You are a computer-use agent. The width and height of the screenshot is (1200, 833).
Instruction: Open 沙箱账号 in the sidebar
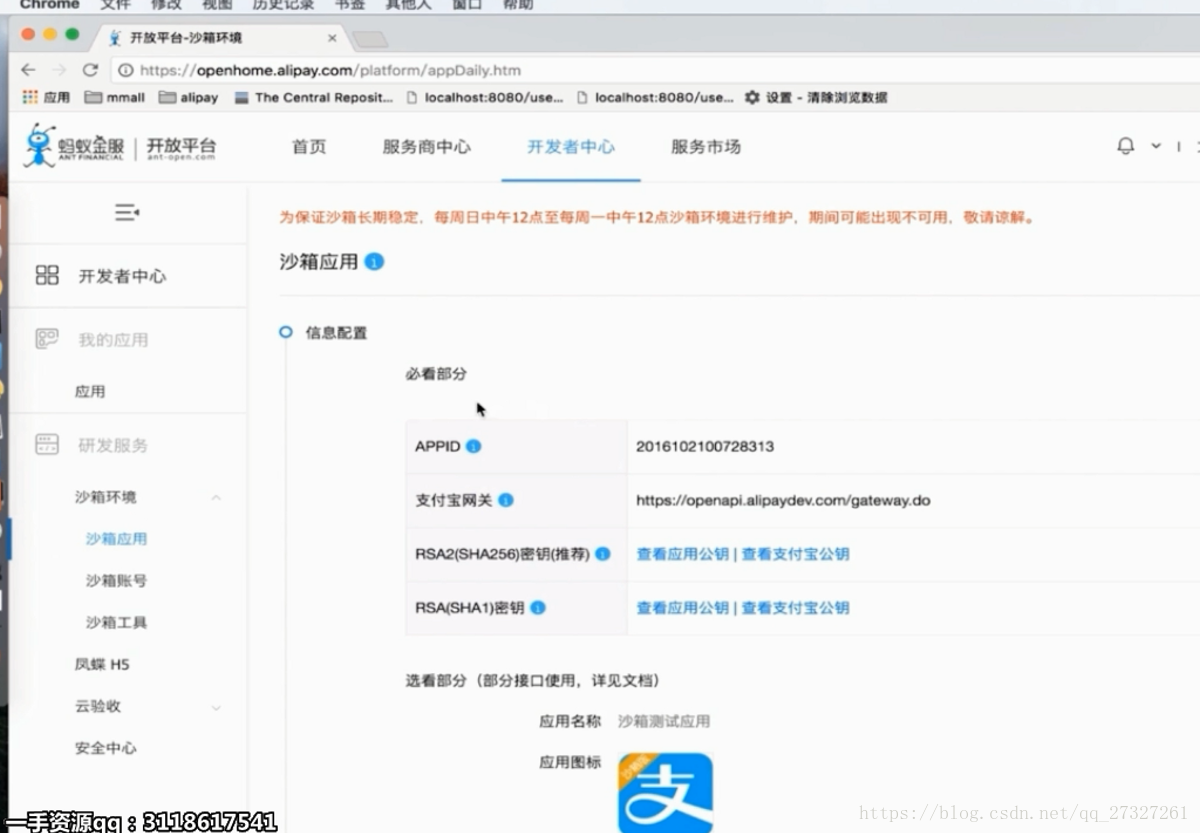pos(116,580)
